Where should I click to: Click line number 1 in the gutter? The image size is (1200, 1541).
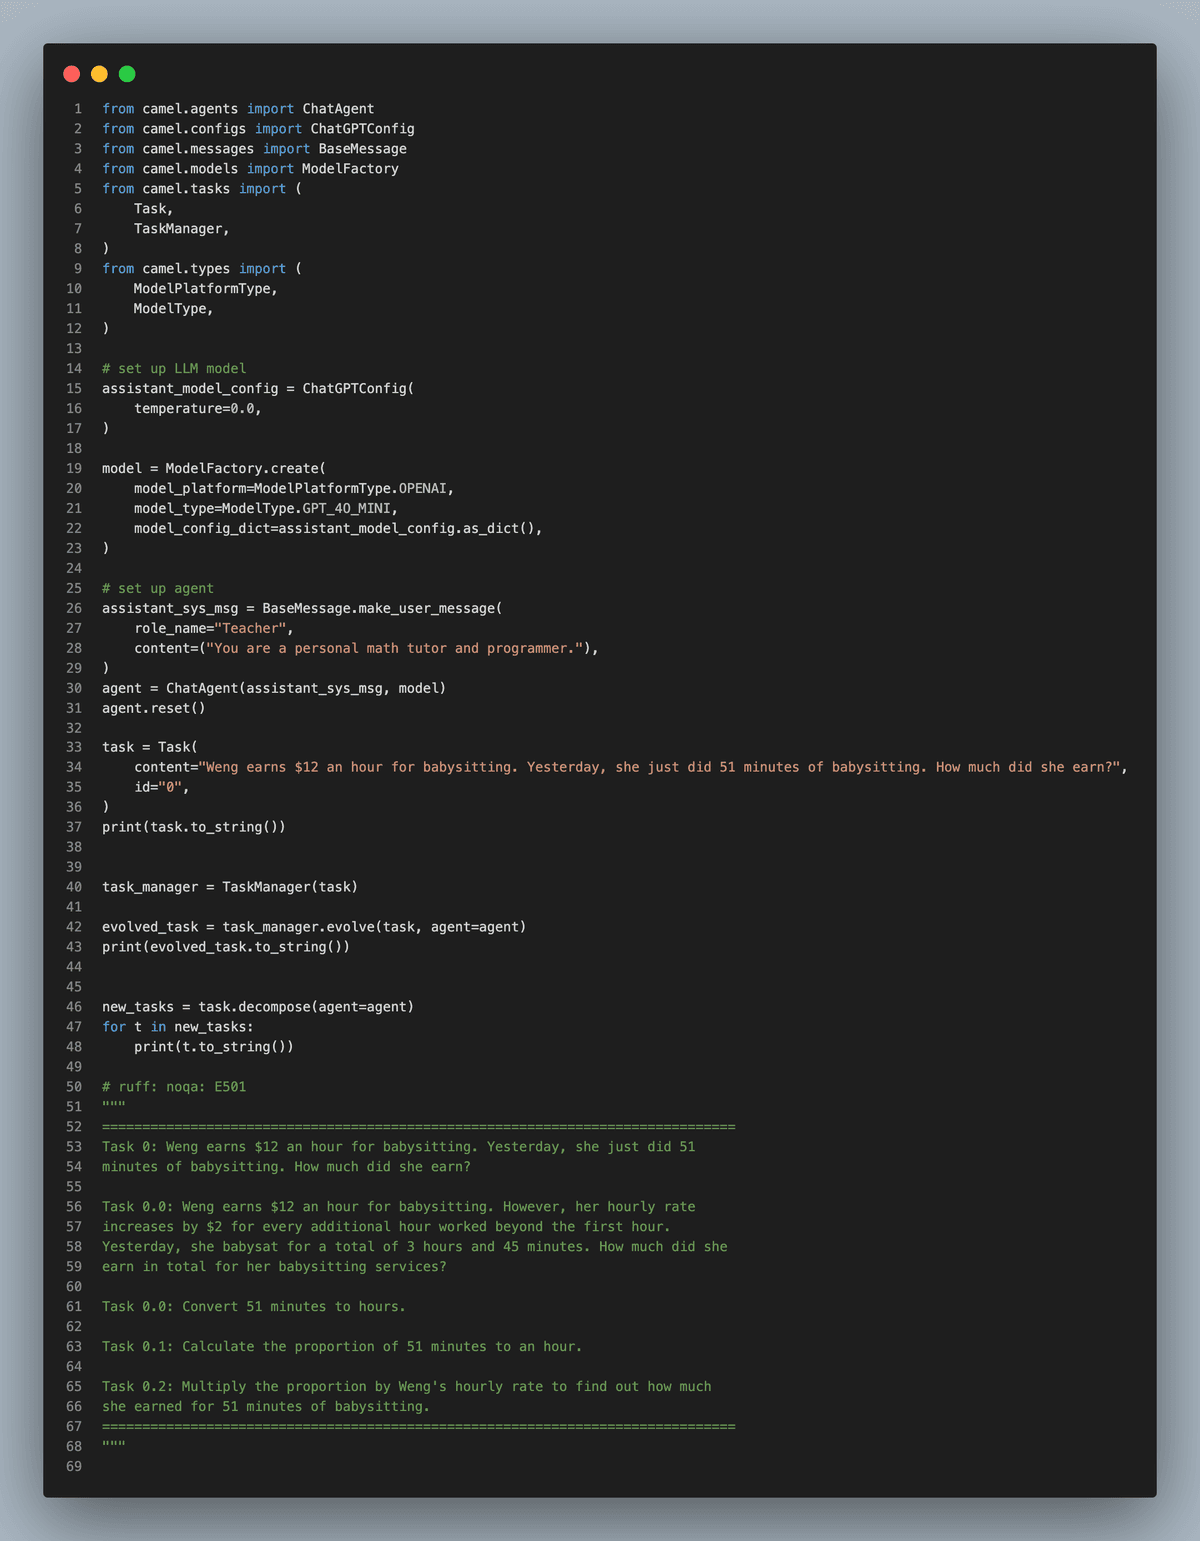tap(78, 109)
